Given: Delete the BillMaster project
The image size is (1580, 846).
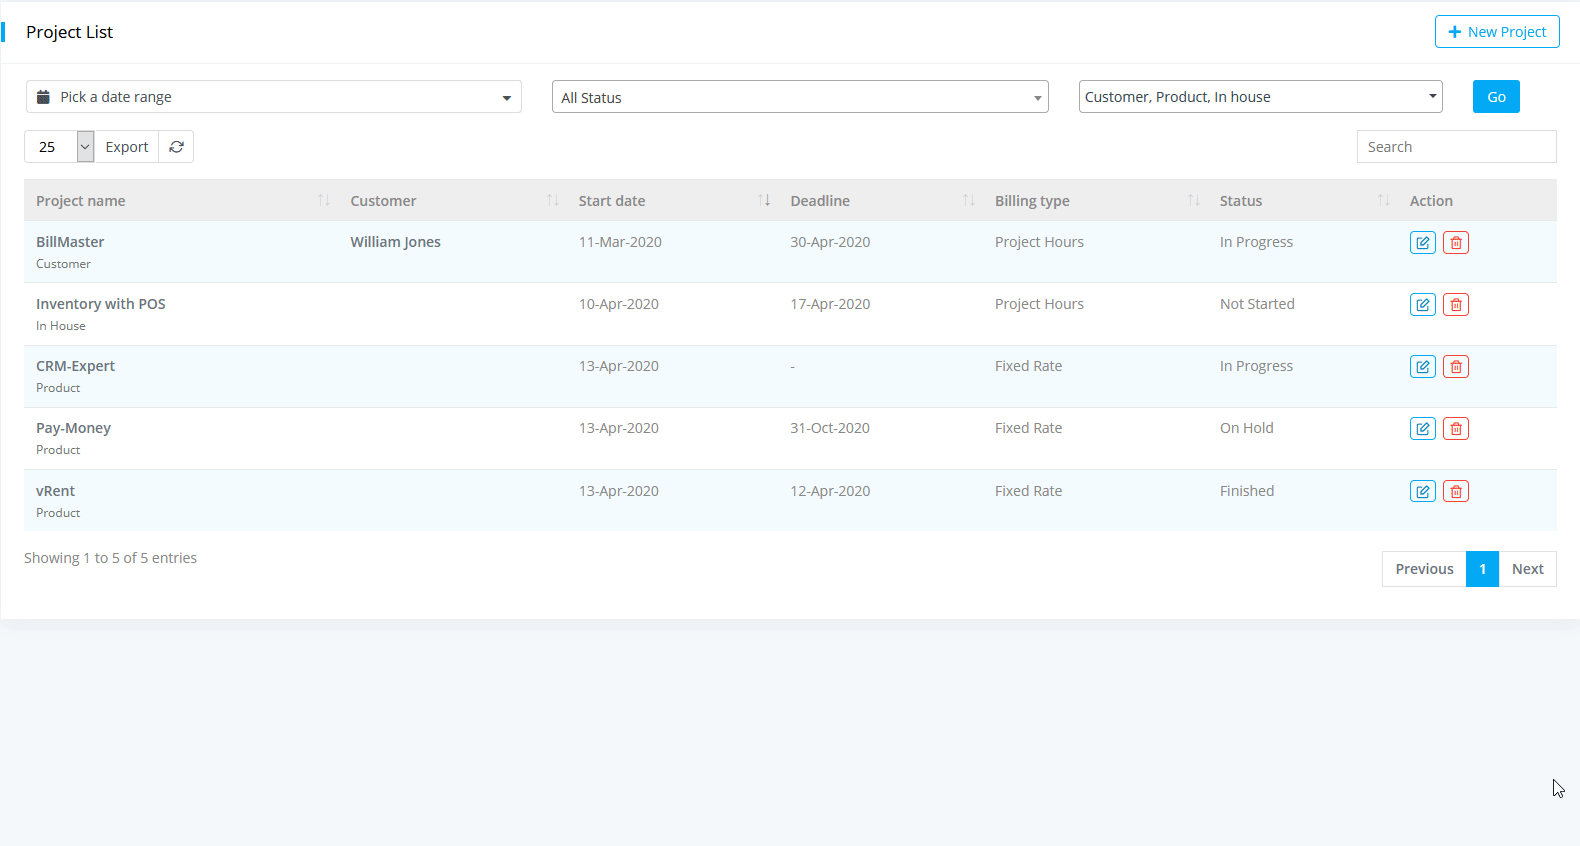Looking at the screenshot, I should pyautogui.click(x=1456, y=243).
